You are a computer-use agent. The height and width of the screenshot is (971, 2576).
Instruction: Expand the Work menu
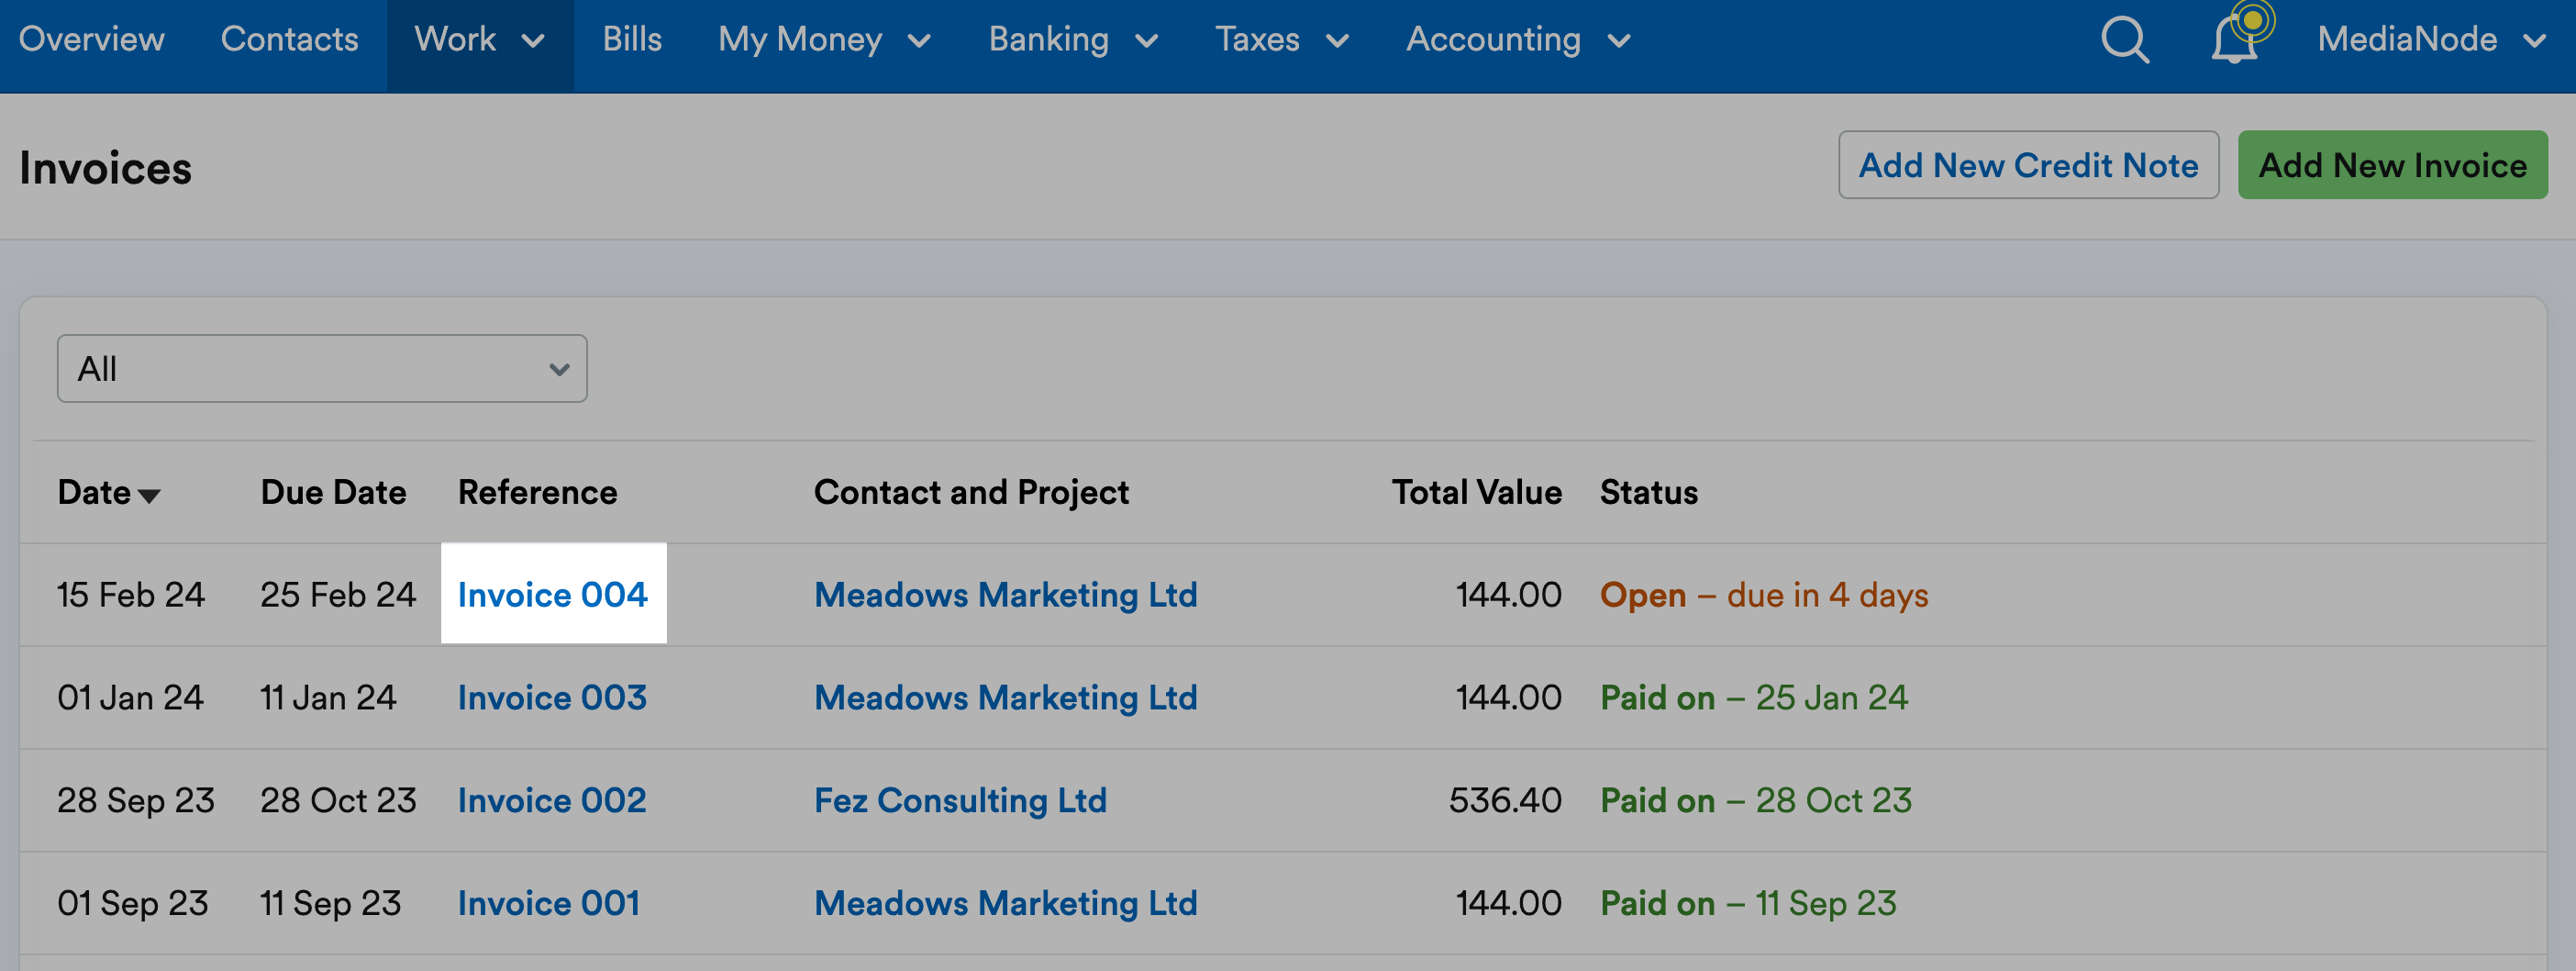[480, 40]
